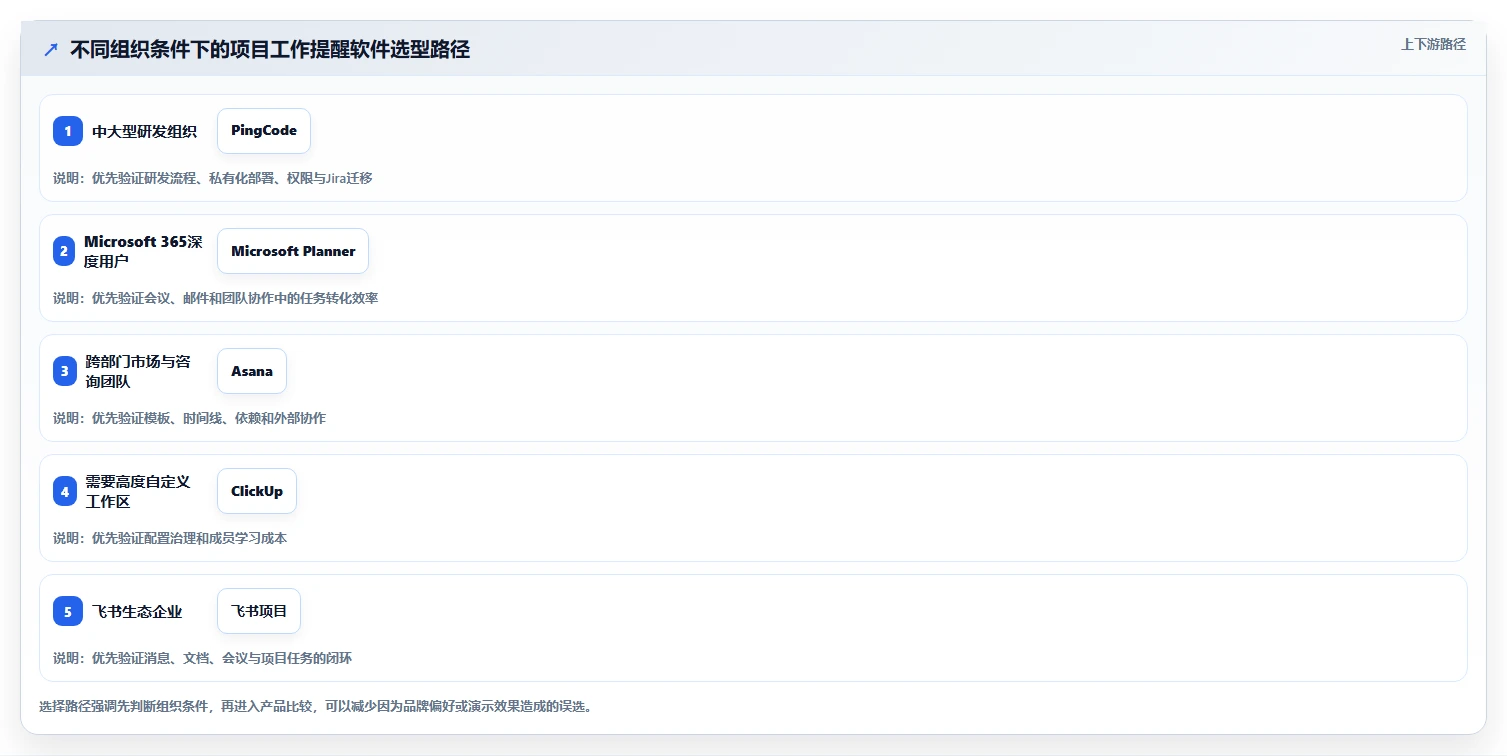Click the note about 配置治理和成员学习成本
This screenshot has height=756, width=1507.
pos(170,538)
